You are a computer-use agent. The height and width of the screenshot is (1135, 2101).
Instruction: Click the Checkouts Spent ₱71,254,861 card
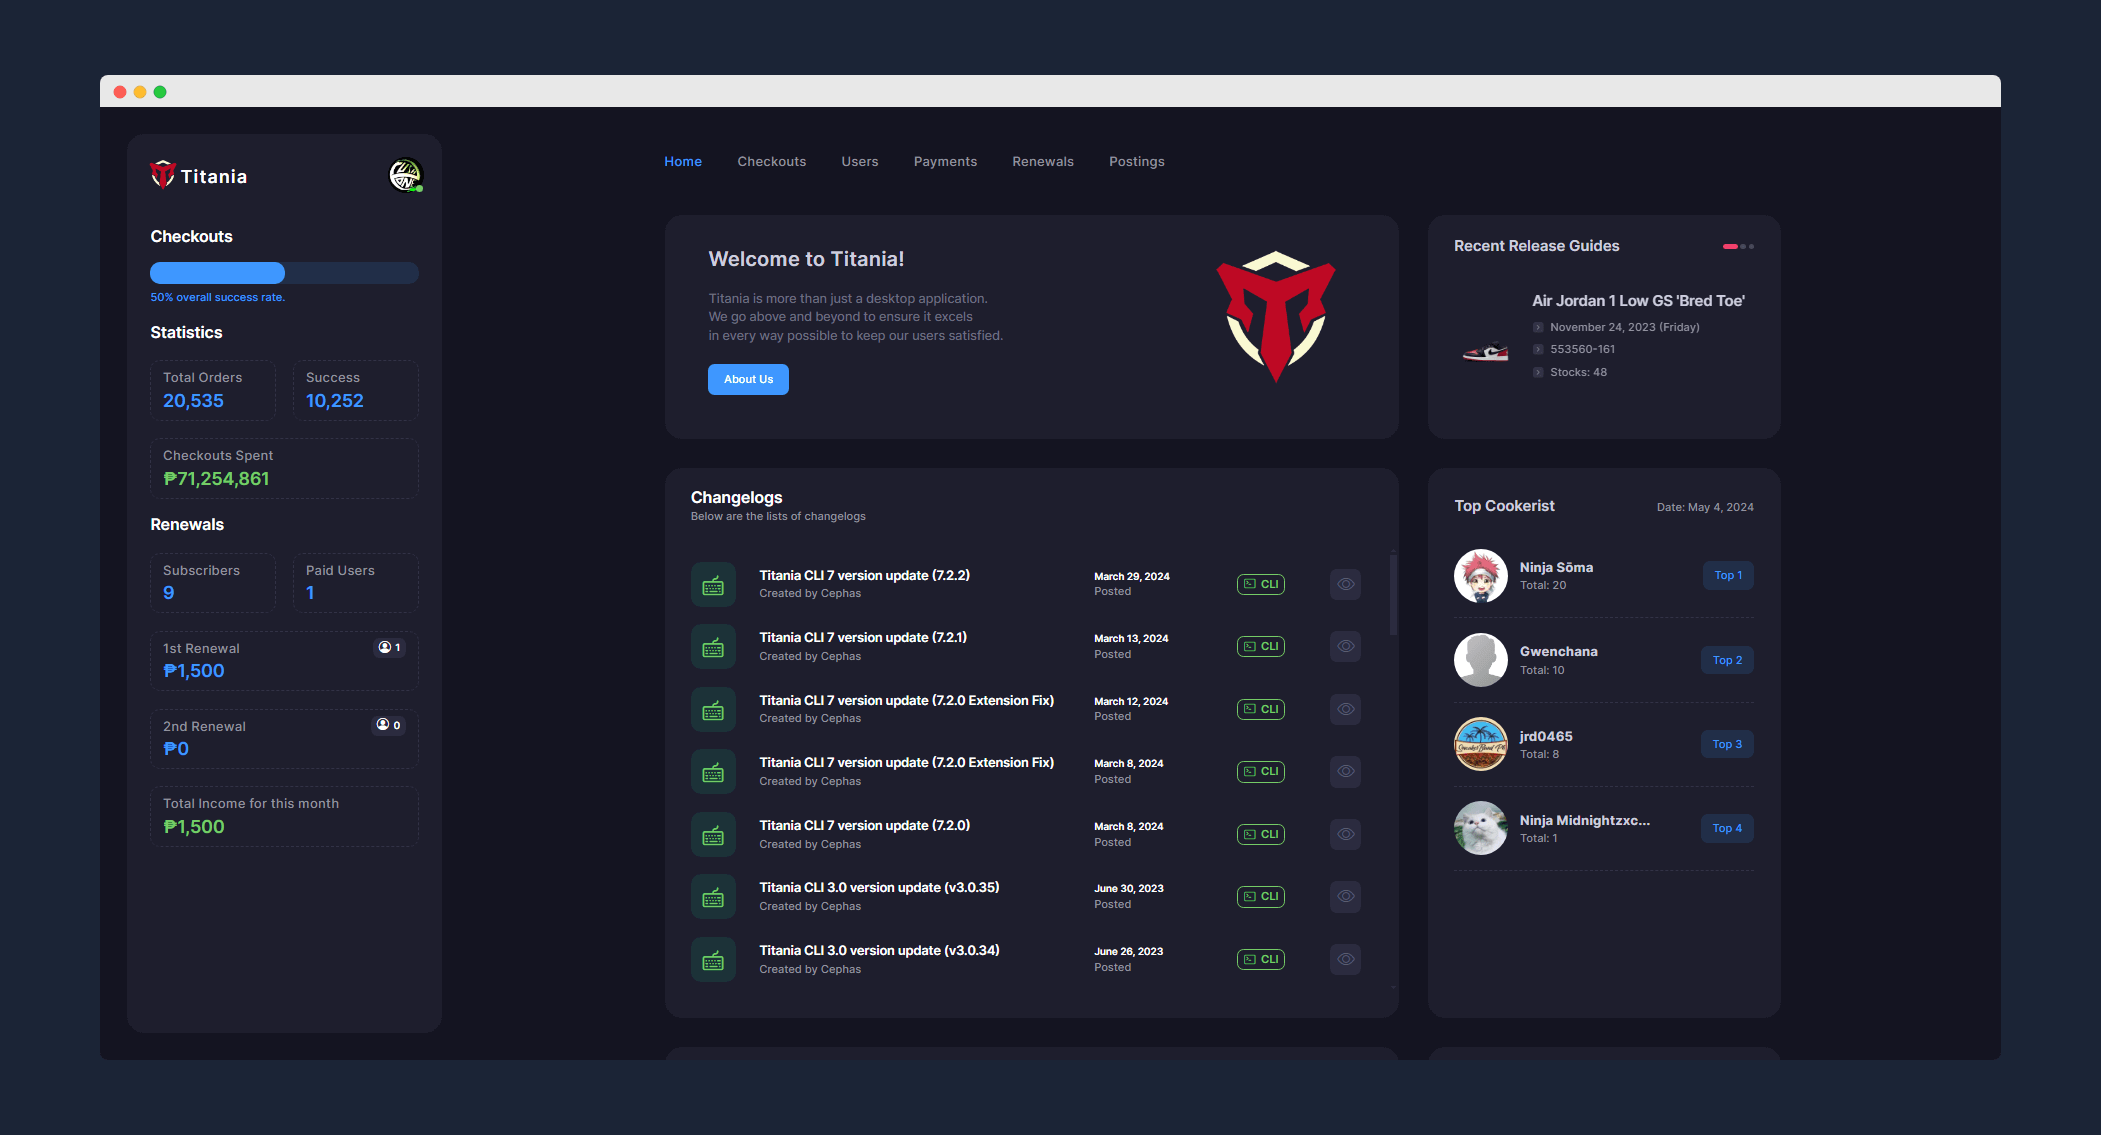pyautogui.click(x=284, y=468)
